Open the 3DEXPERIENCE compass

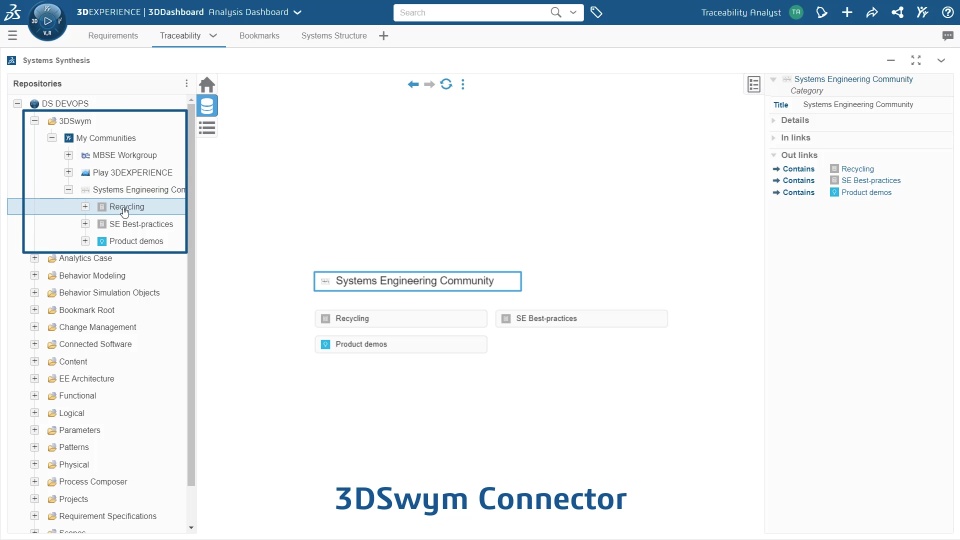pos(47,21)
